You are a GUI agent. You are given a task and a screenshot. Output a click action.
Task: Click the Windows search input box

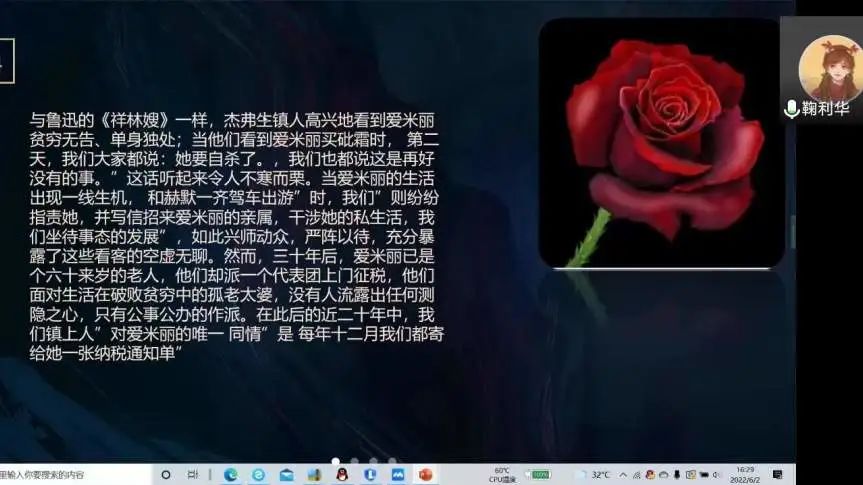click(60, 474)
